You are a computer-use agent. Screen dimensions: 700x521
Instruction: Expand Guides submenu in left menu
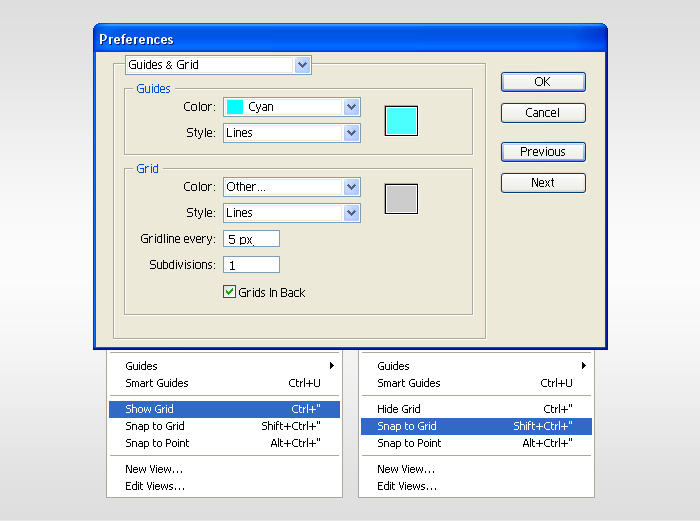click(x=225, y=366)
